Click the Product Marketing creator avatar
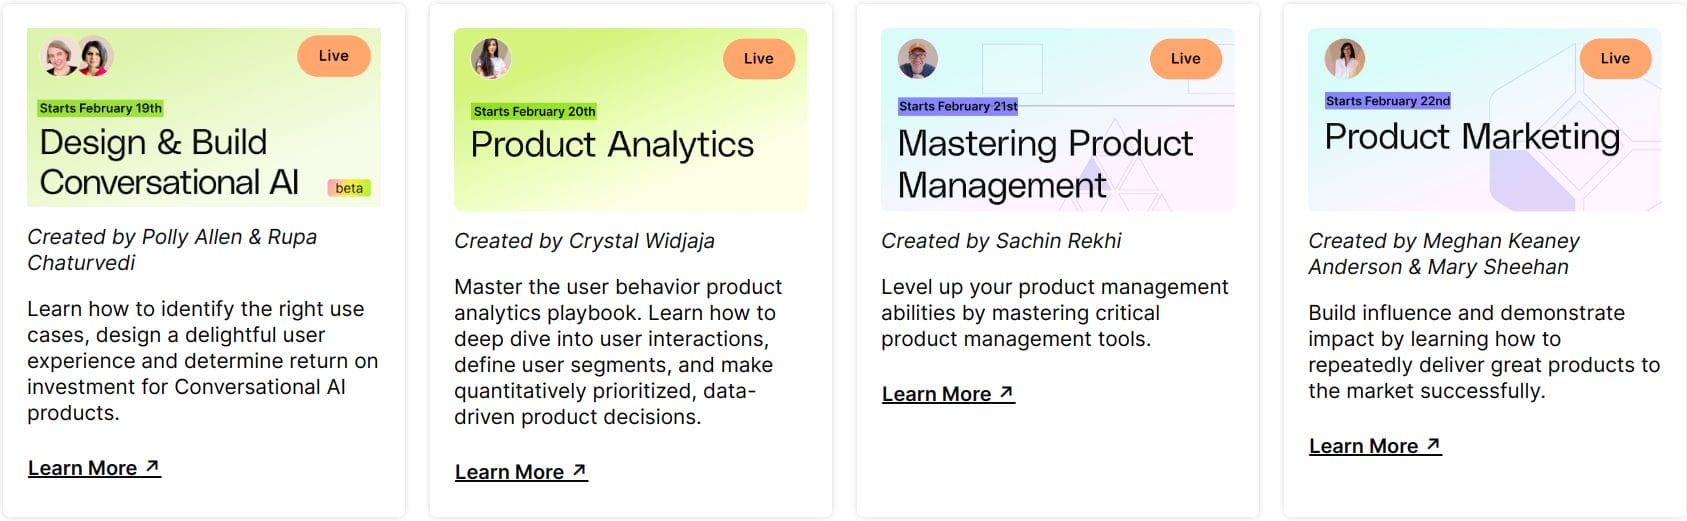1687x521 pixels. (x=1345, y=59)
